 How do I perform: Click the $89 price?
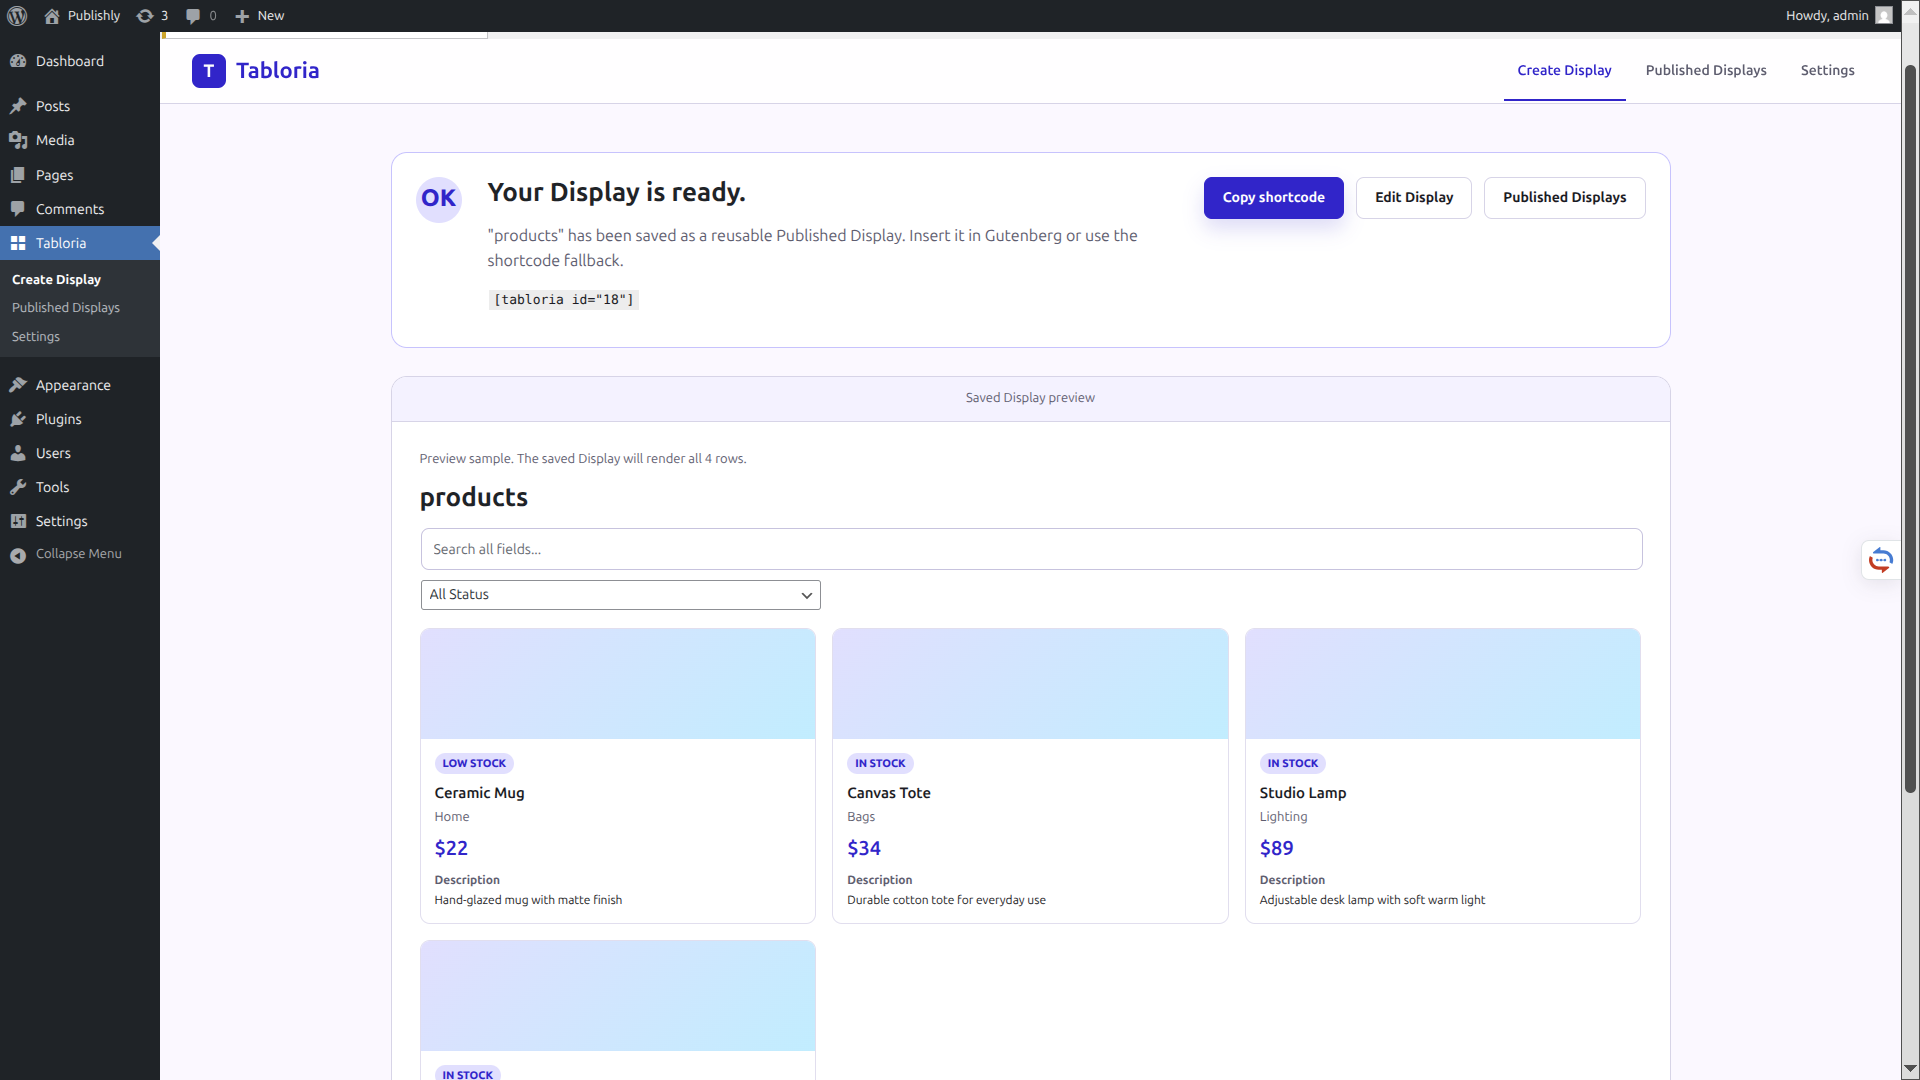pyautogui.click(x=1276, y=848)
